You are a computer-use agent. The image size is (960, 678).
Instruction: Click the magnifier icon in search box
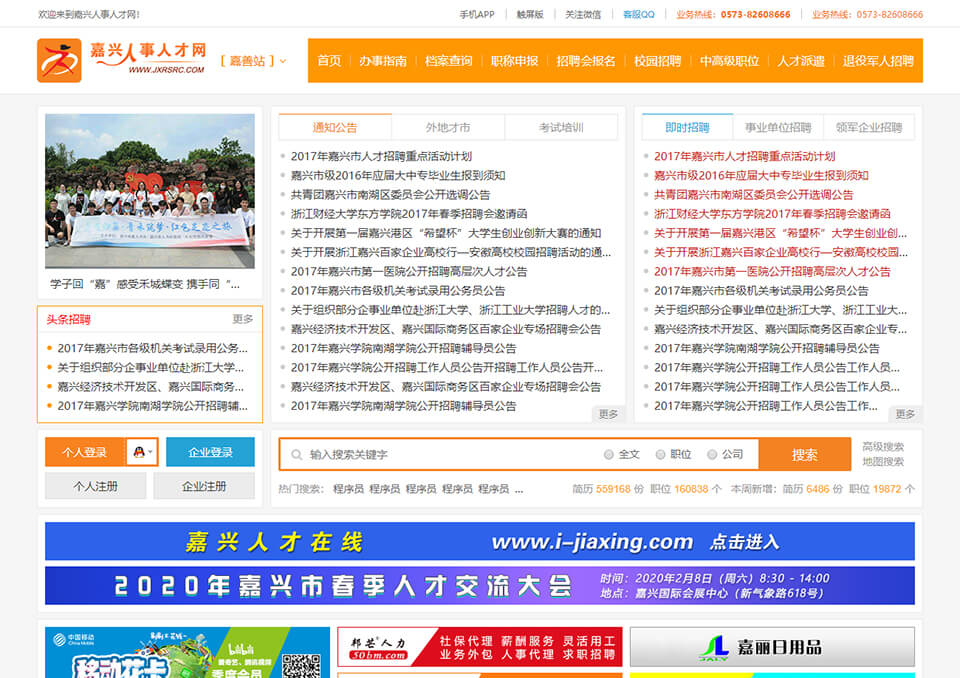tap(296, 455)
